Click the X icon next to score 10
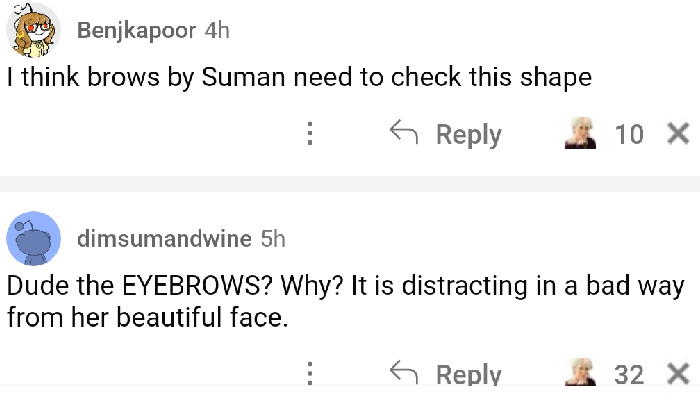This screenshot has height=406, width=700. [677, 133]
